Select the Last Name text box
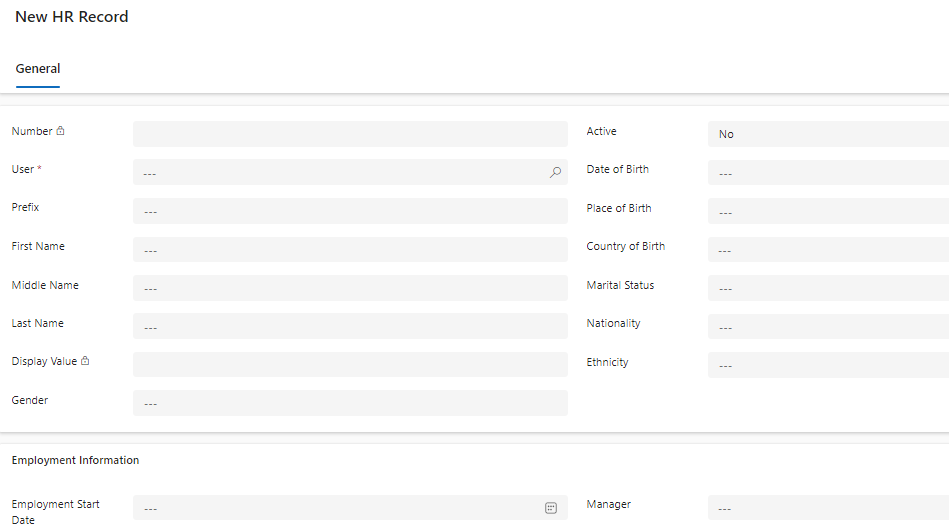The height and width of the screenshot is (531, 949). pyautogui.click(x=350, y=326)
